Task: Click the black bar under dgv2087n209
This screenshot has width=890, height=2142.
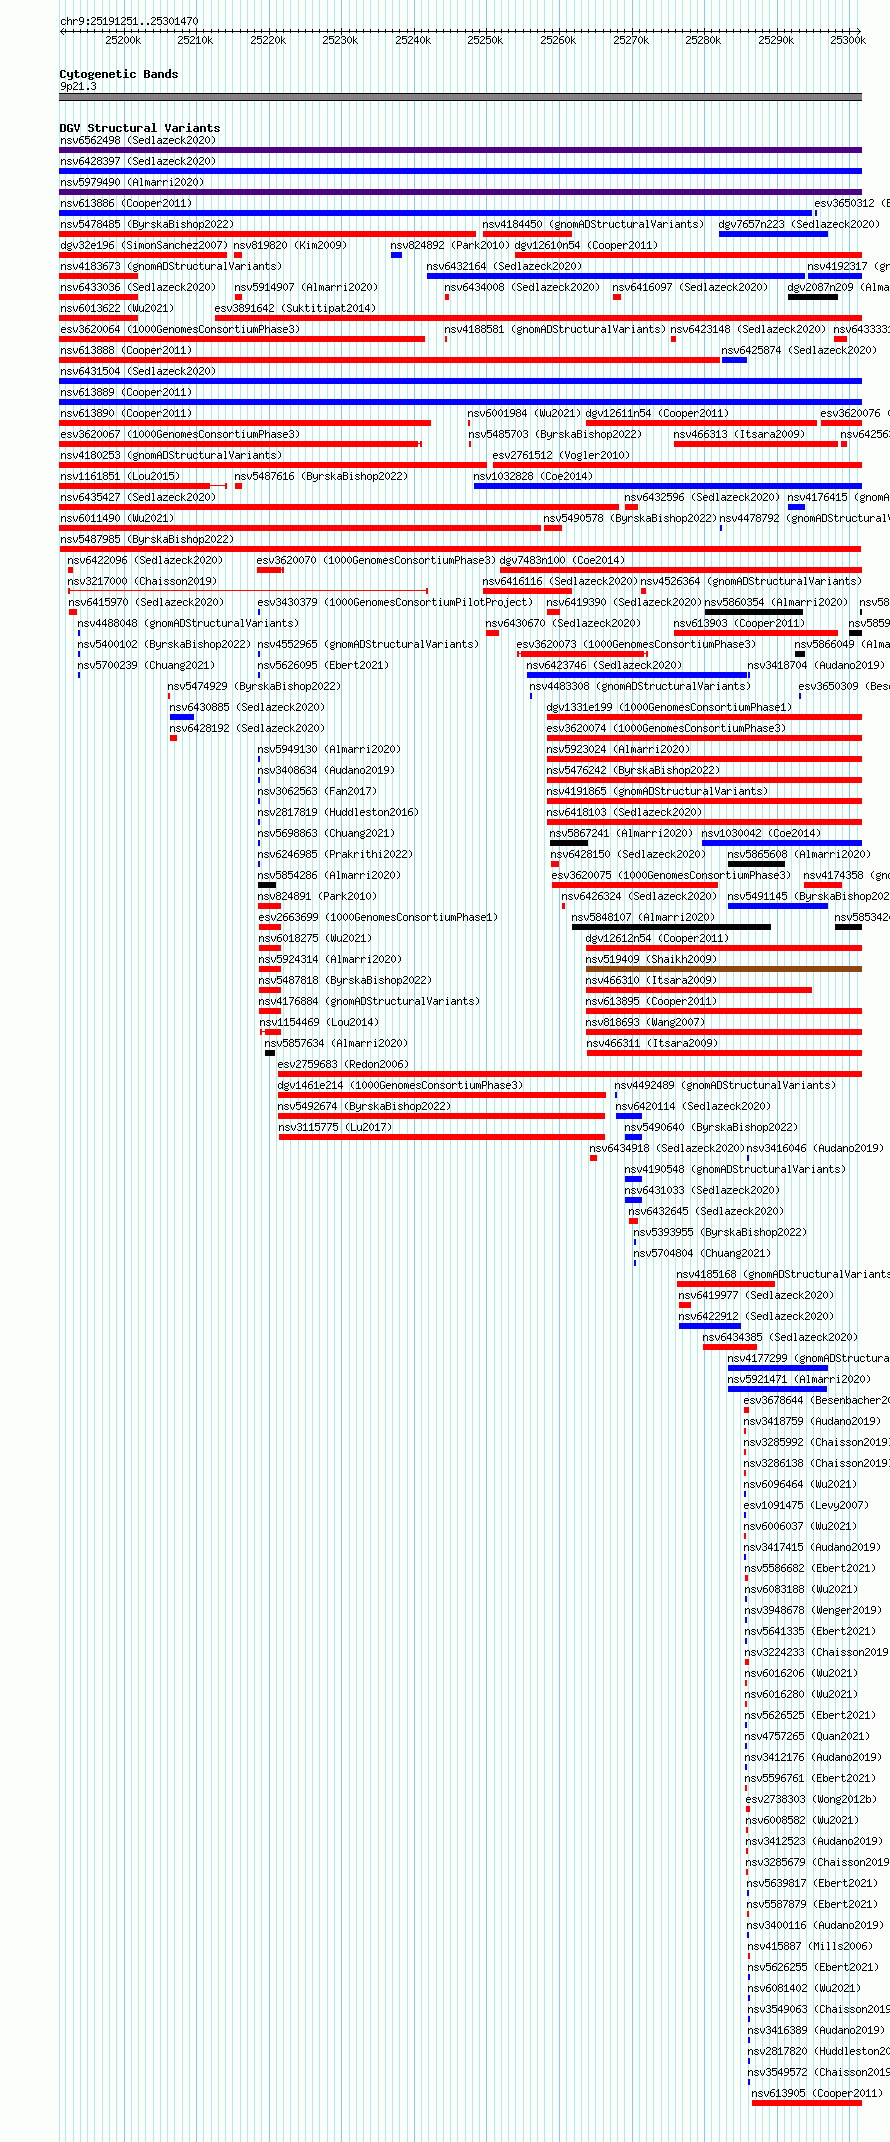Action: pyautogui.click(x=813, y=297)
